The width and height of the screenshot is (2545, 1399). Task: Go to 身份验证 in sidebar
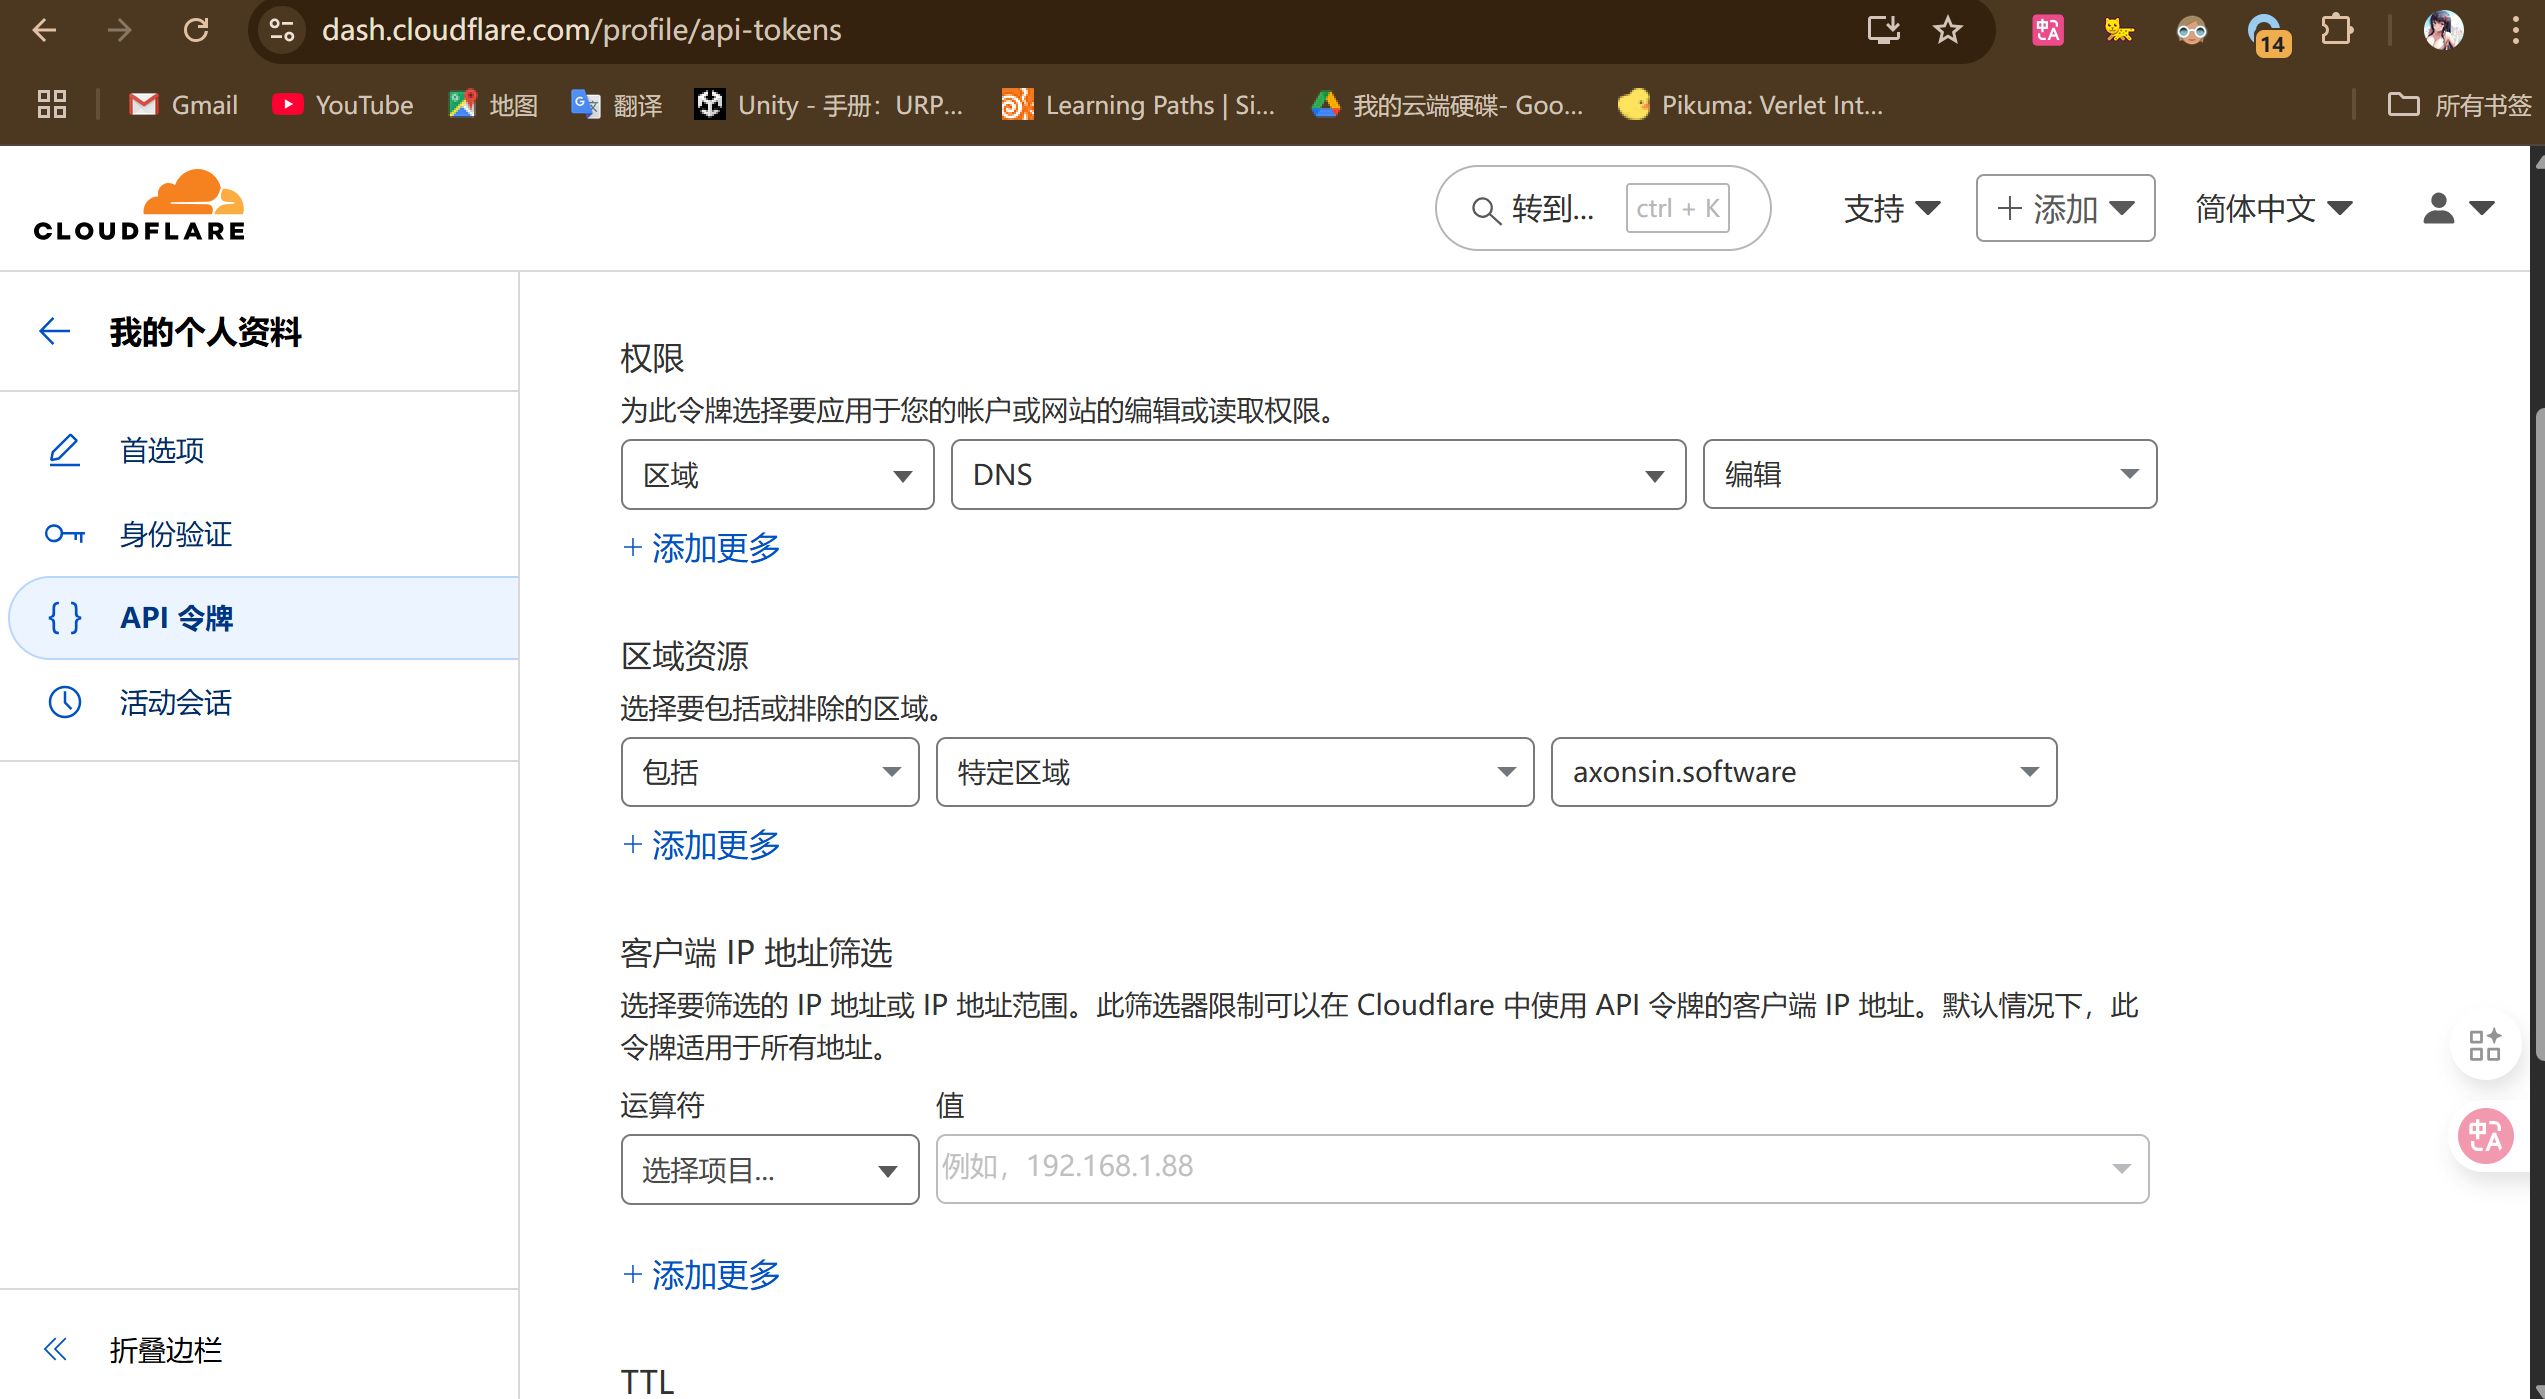click(176, 534)
